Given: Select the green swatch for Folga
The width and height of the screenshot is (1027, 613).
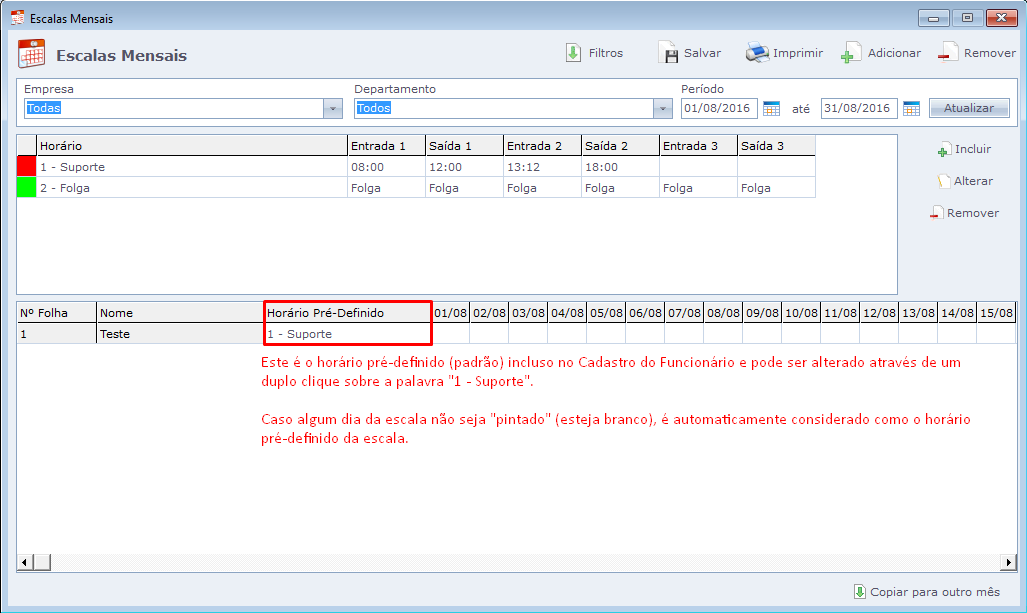Looking at the screenshot, I should (26, 188).
